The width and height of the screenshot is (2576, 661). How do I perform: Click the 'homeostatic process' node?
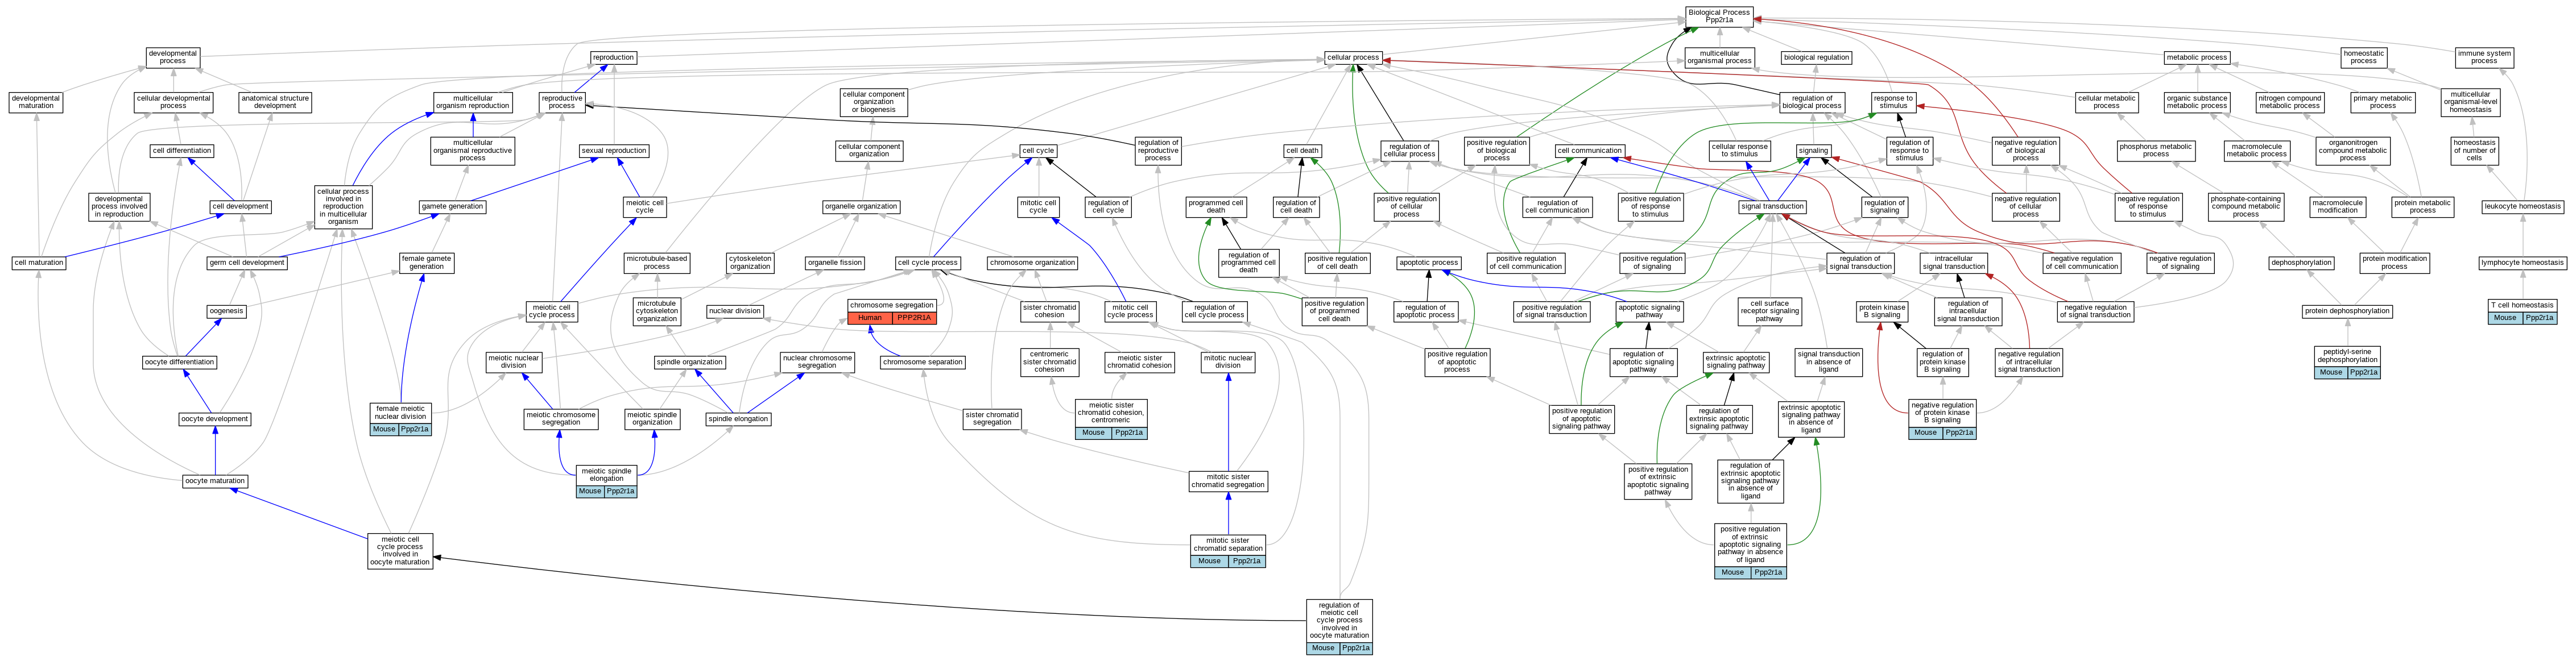(x=2364, y=57)
